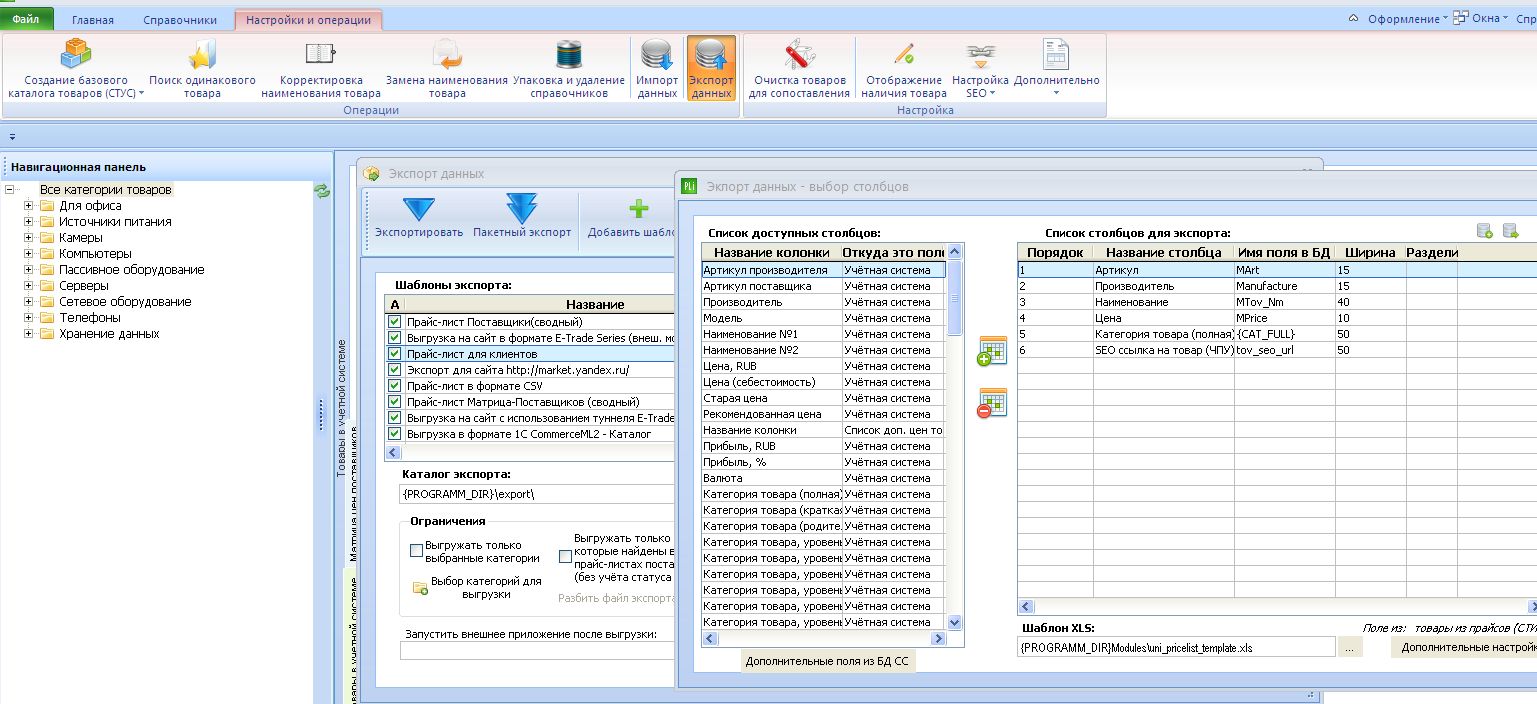Open the product matching cleanup tool
The height and width of the screenshot is (704, 1537).
[x=800, y=68]
